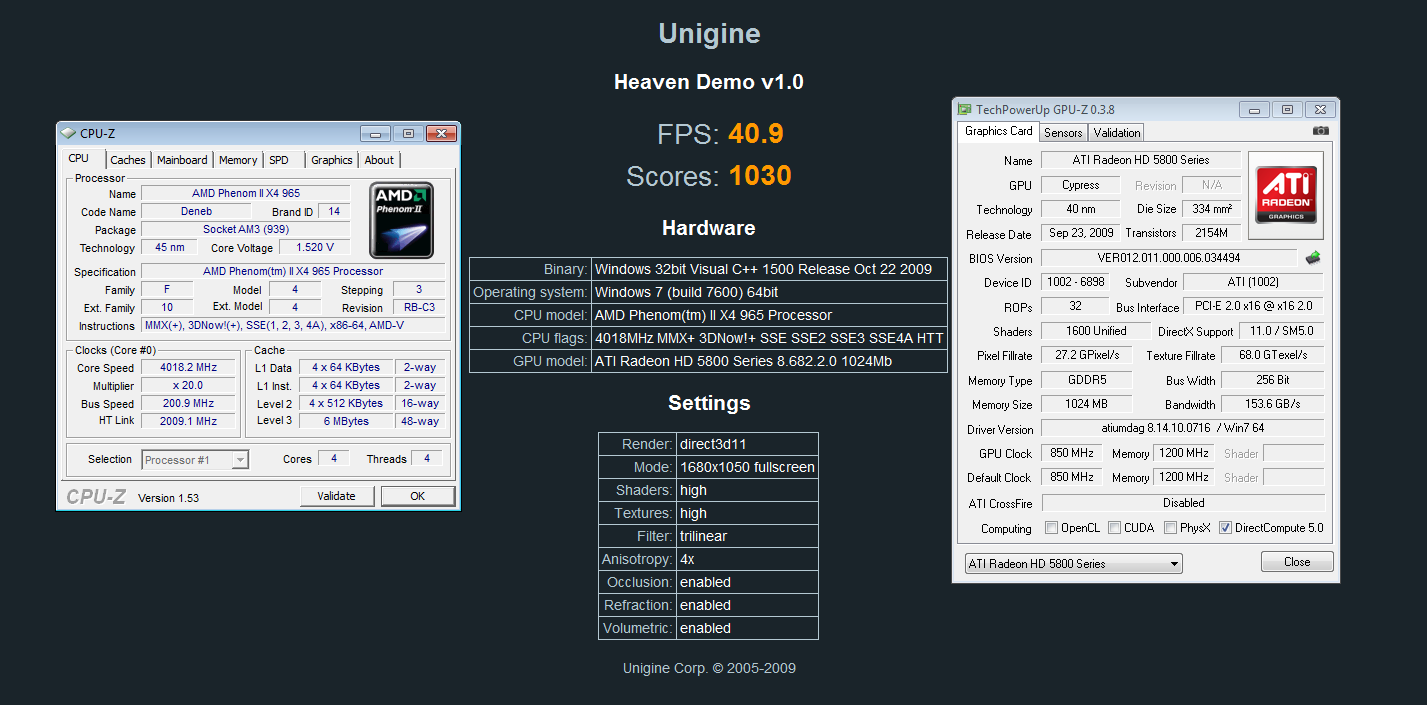Click the Scores value 1030
This screenshot has width=1427, height=705.
click(x=760, y=176)
